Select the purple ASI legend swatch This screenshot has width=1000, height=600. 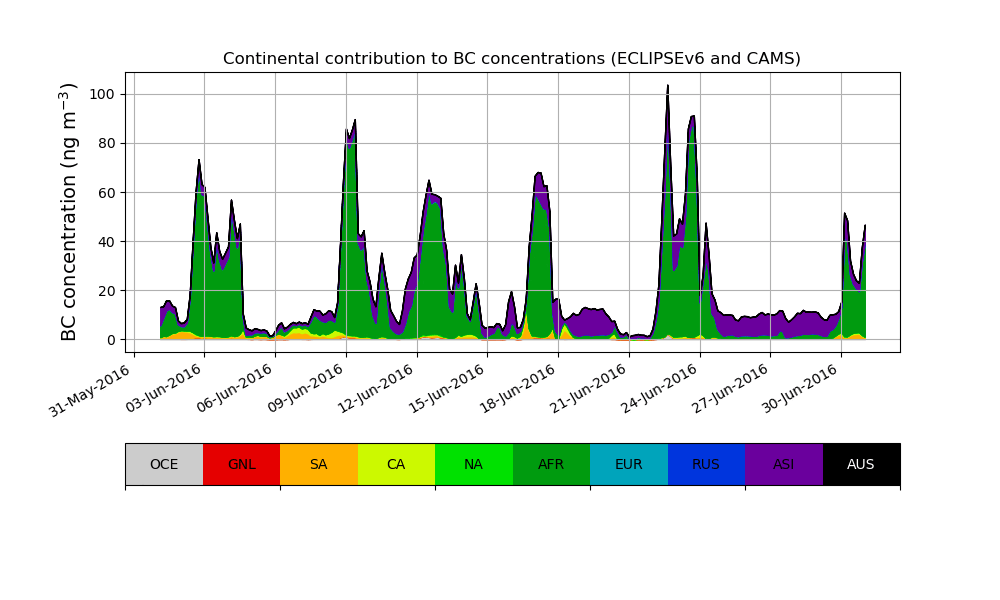tap(783, 464)
